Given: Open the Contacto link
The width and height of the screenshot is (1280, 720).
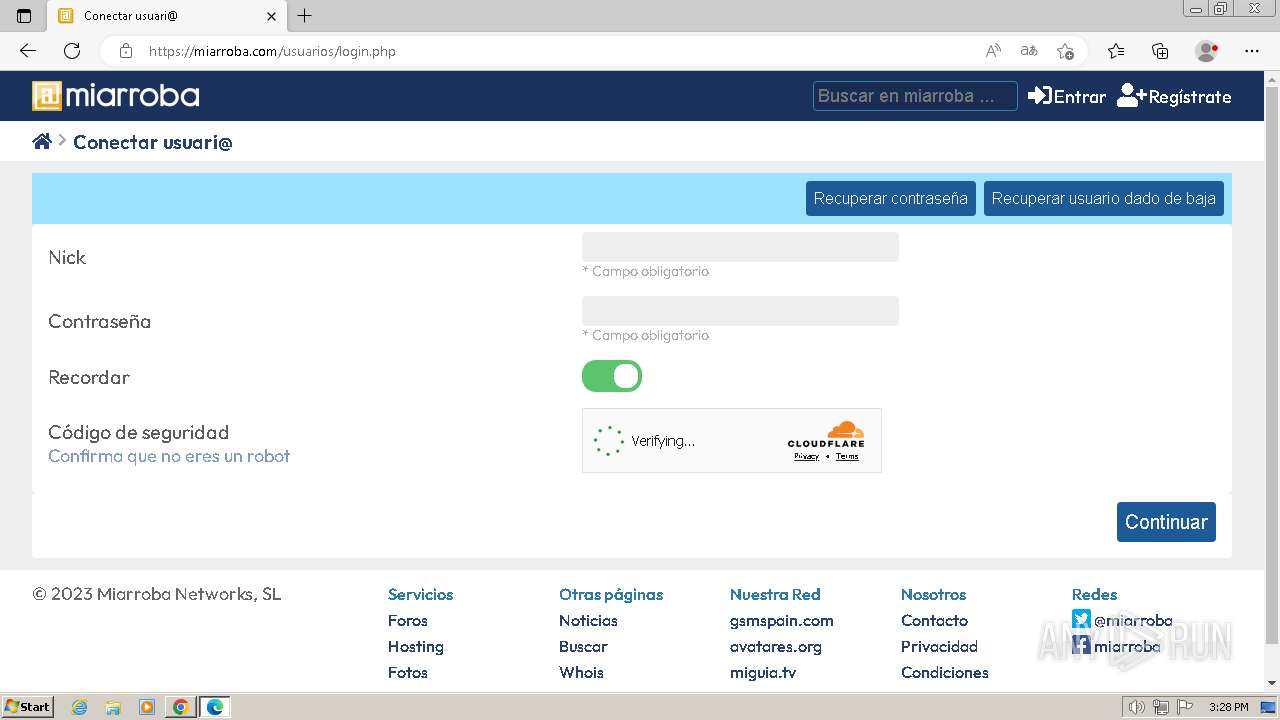Looking at the screenshot, I should click(x=934, y=620).
